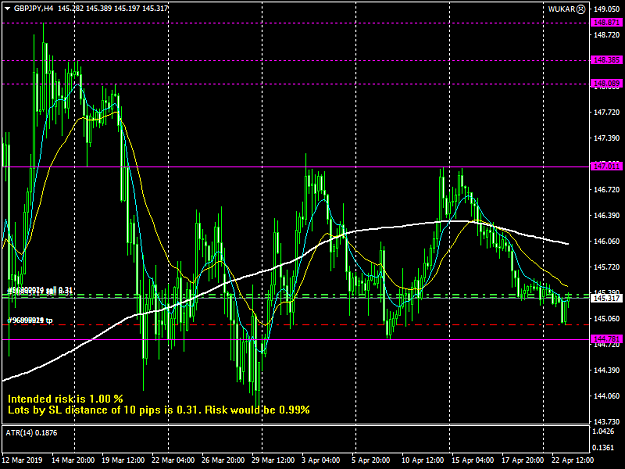Select the sell 0.31 order line label
Screen dimensions: 625x469
tap(40, 291)
